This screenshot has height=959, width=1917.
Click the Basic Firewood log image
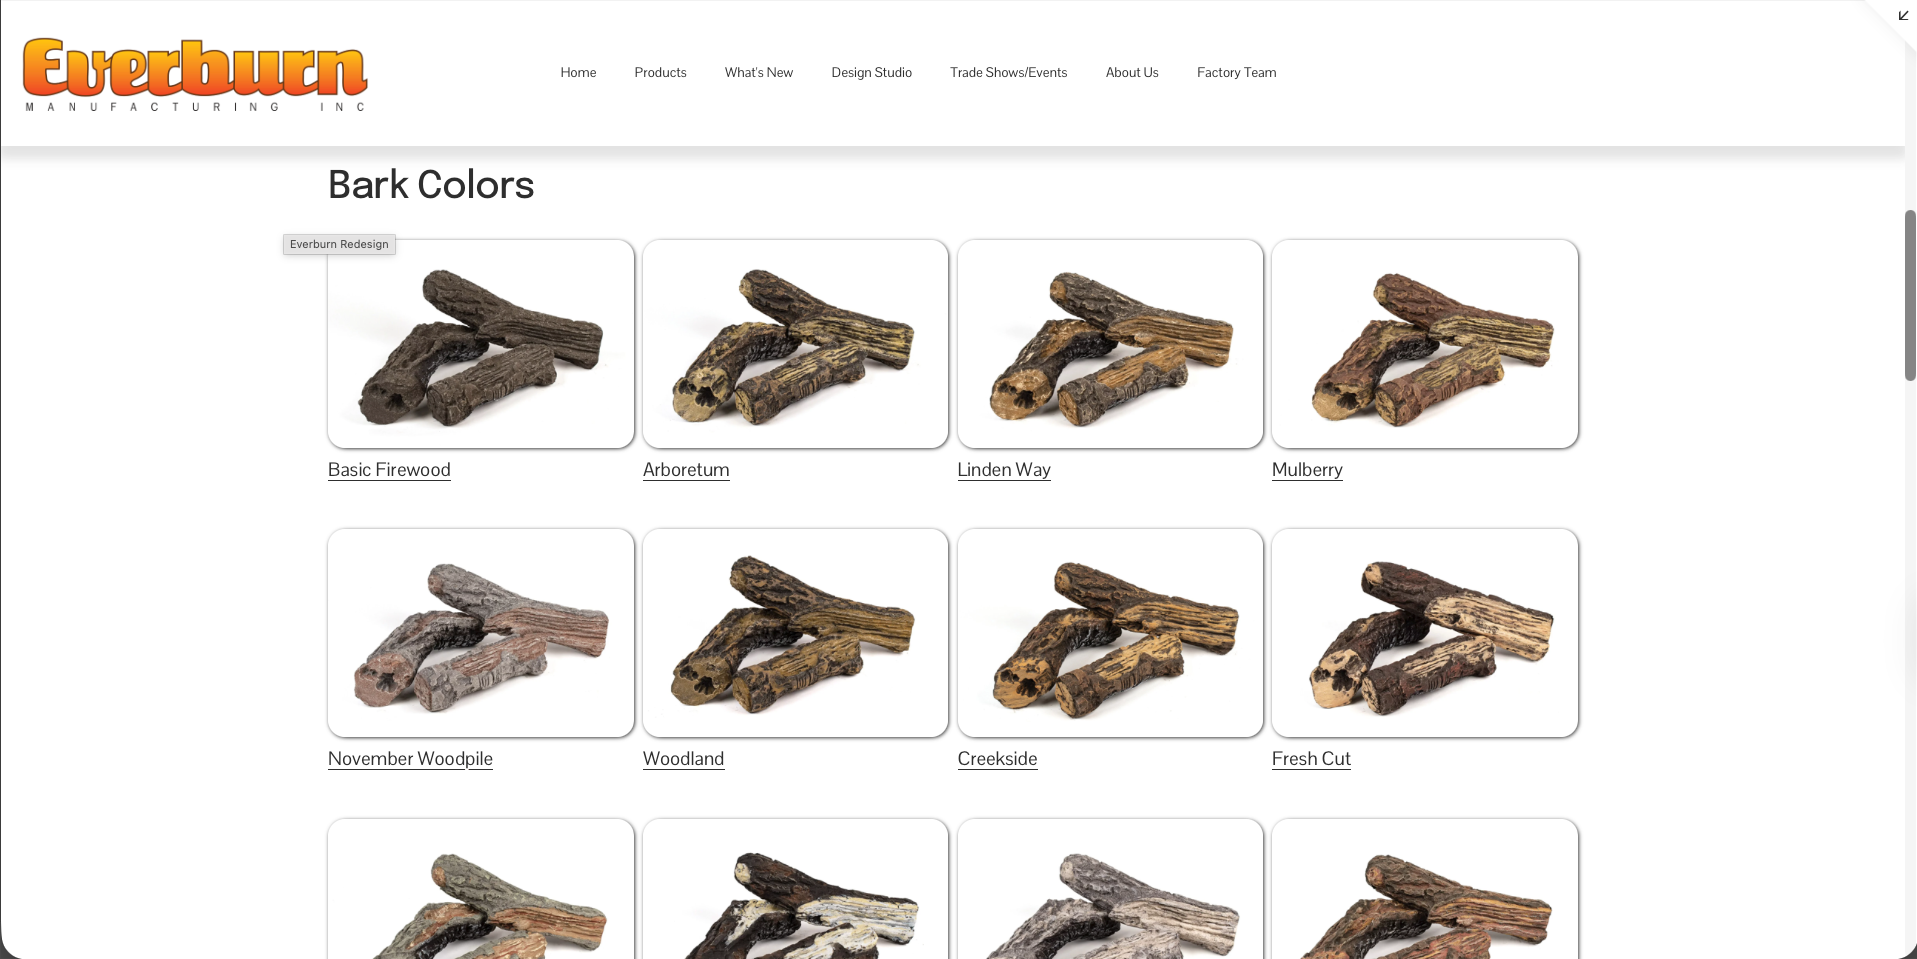(481, 344)
